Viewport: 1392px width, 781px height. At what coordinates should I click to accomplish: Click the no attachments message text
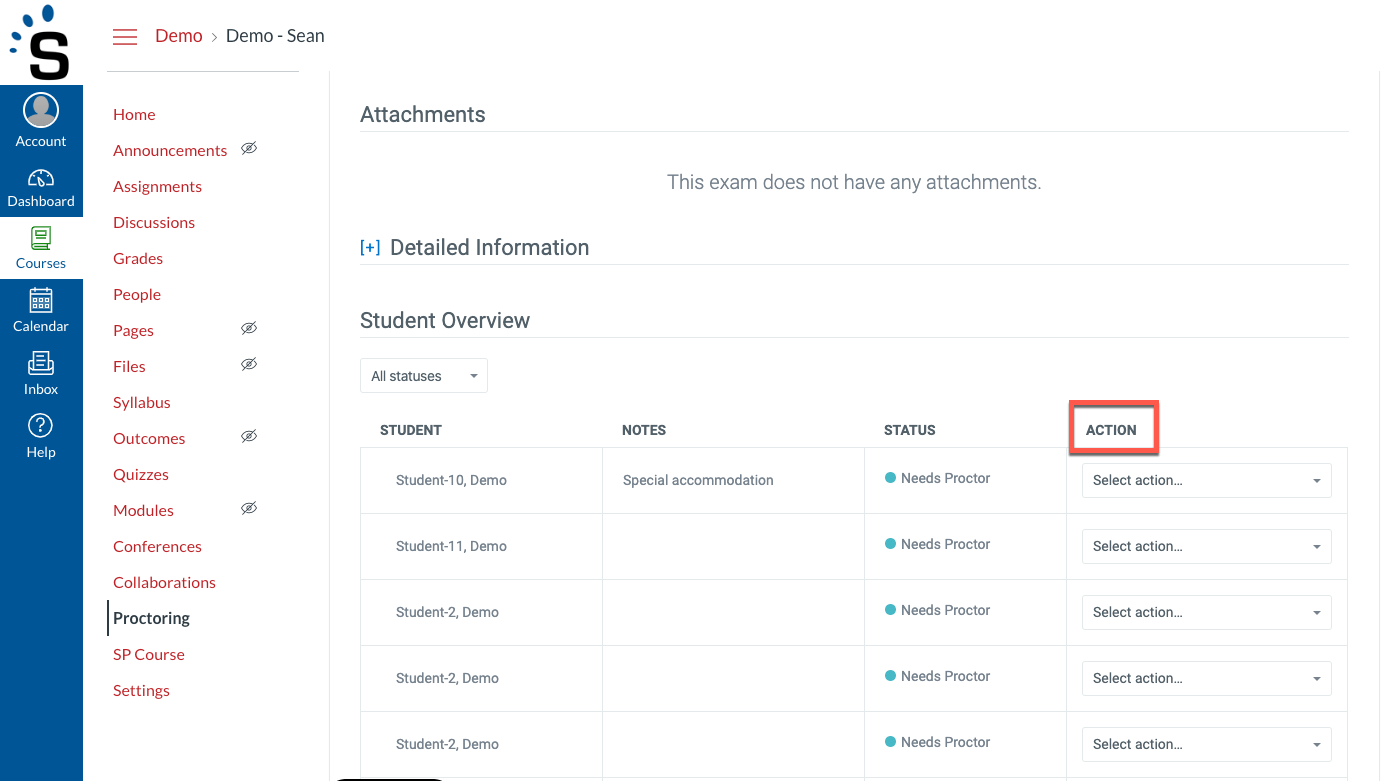854,183
